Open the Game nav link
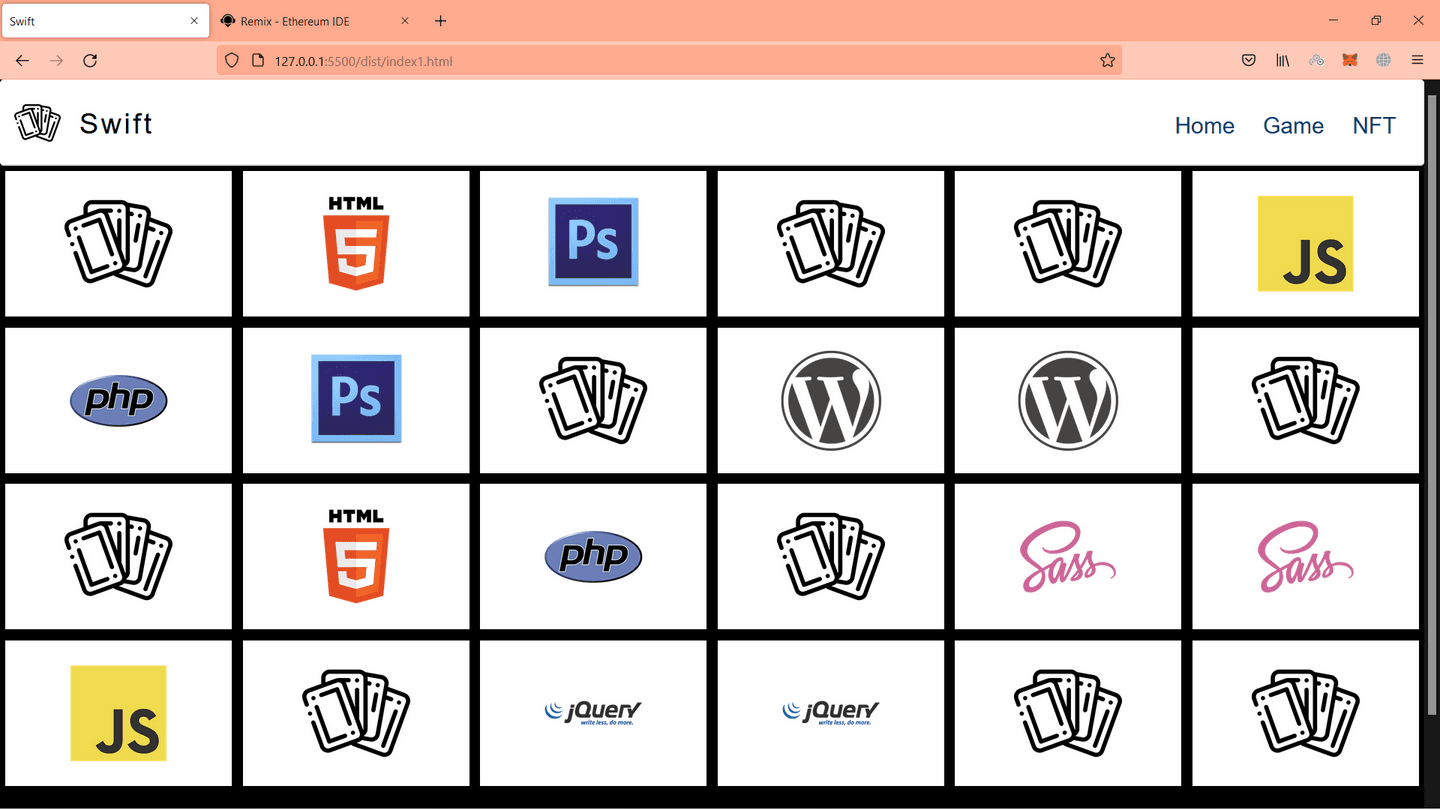Viewport: 1440px width, 810px height. (x=1293, y=126)
